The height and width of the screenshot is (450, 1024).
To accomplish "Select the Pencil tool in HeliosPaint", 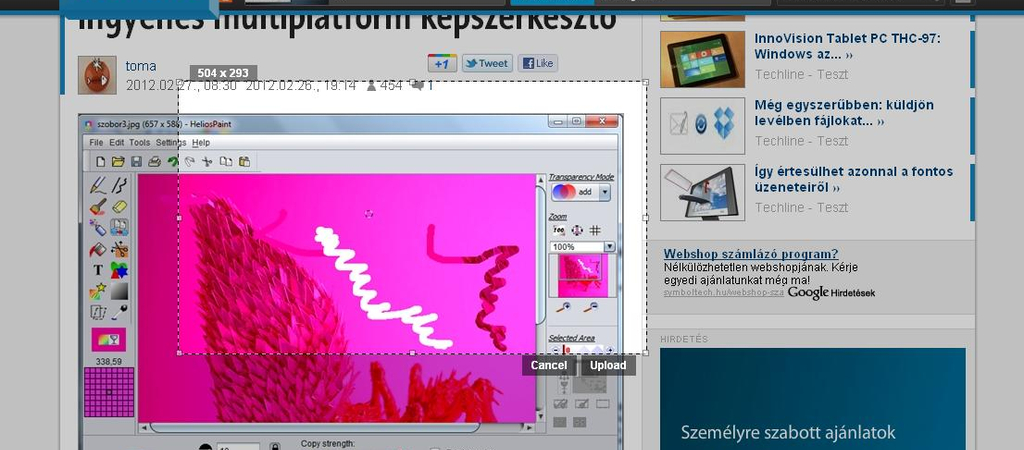I will pyautogui.click(x=98, y=185).
